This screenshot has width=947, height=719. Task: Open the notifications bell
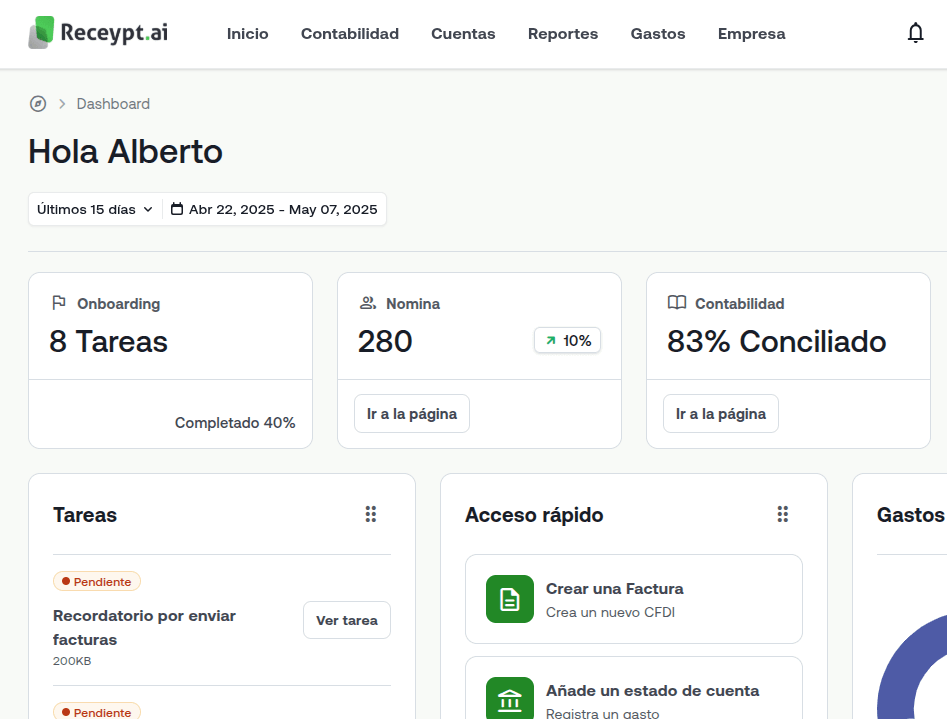click(x=916, y=33)
